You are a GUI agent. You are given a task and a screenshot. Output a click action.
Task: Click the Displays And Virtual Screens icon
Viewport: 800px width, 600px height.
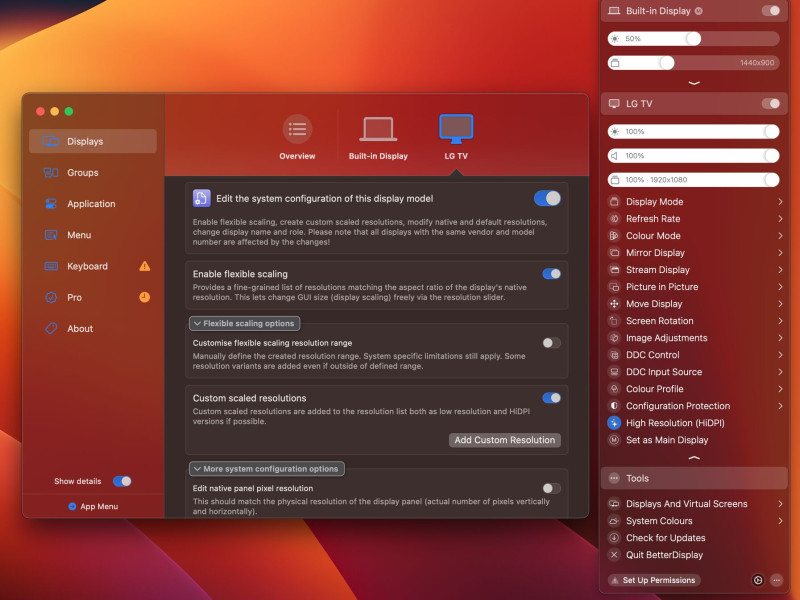click(614, 504)
